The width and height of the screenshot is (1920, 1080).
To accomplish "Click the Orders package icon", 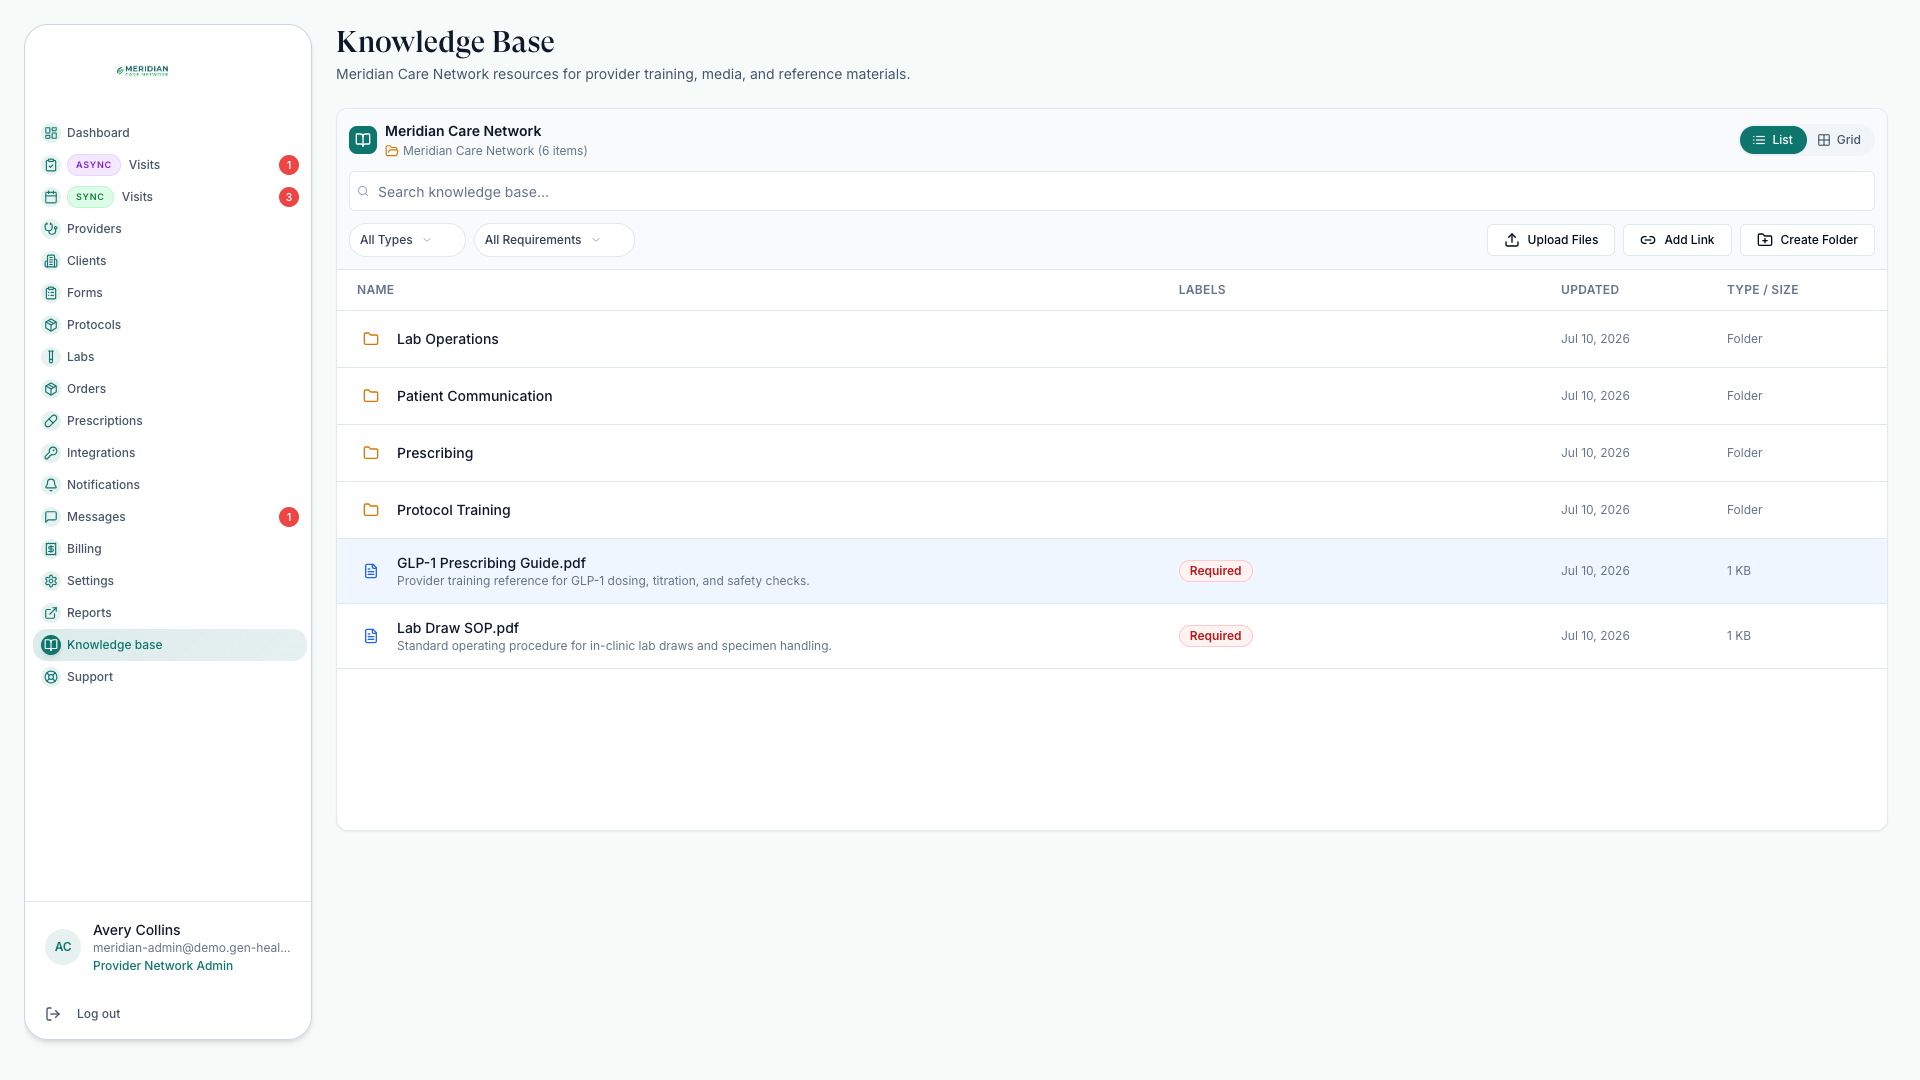I will 51,389.
